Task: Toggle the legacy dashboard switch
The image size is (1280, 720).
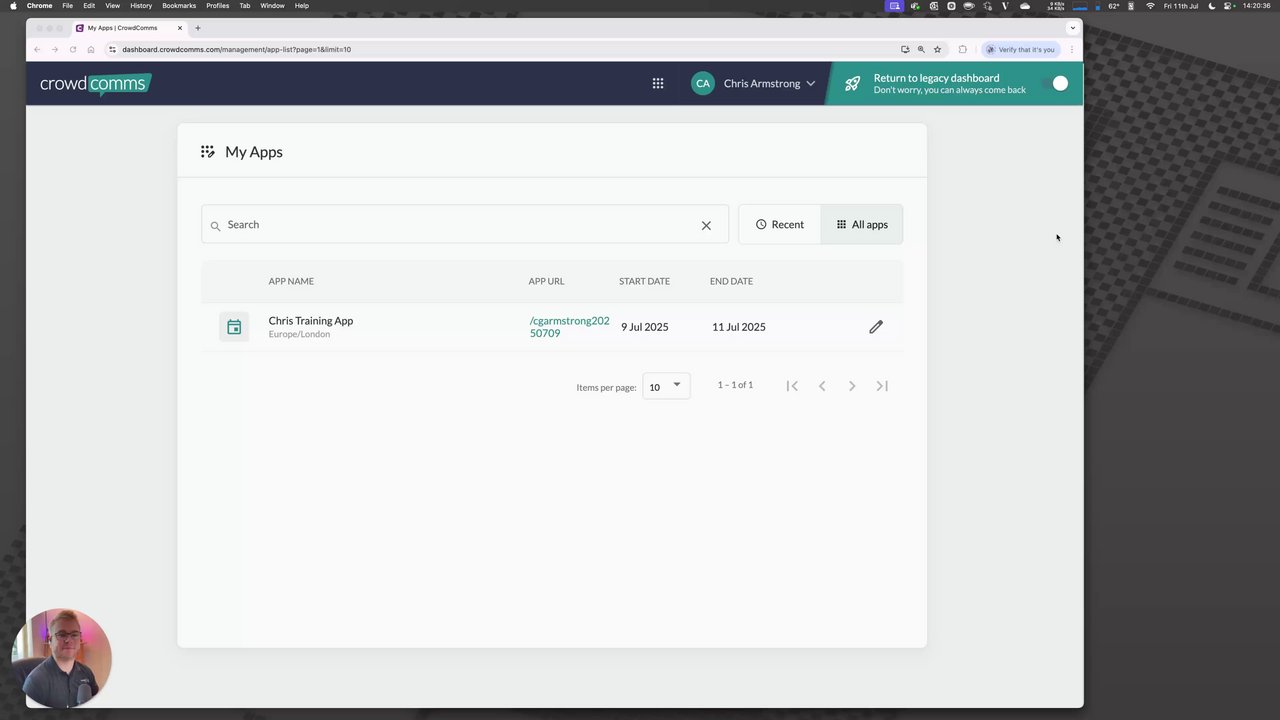Action: (1054, 84)
